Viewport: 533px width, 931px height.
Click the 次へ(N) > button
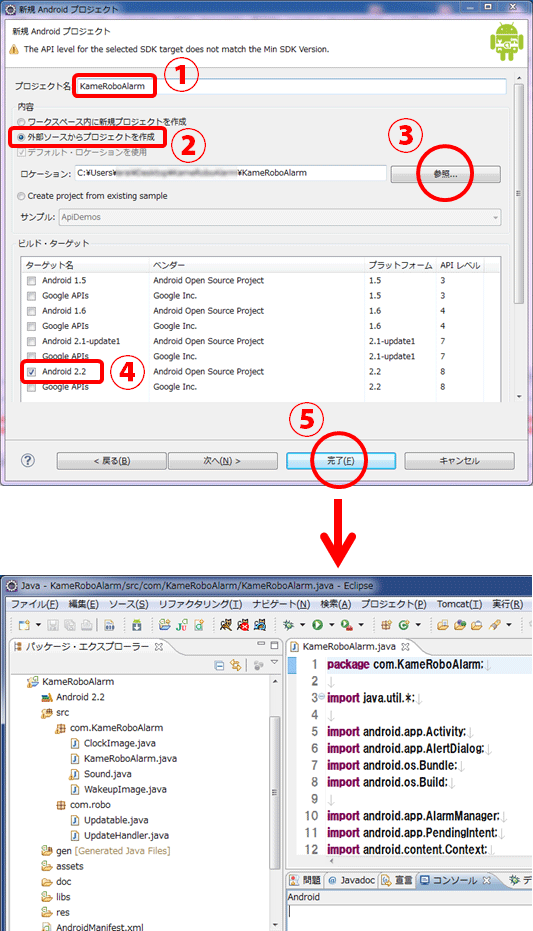tap(223, 461)
